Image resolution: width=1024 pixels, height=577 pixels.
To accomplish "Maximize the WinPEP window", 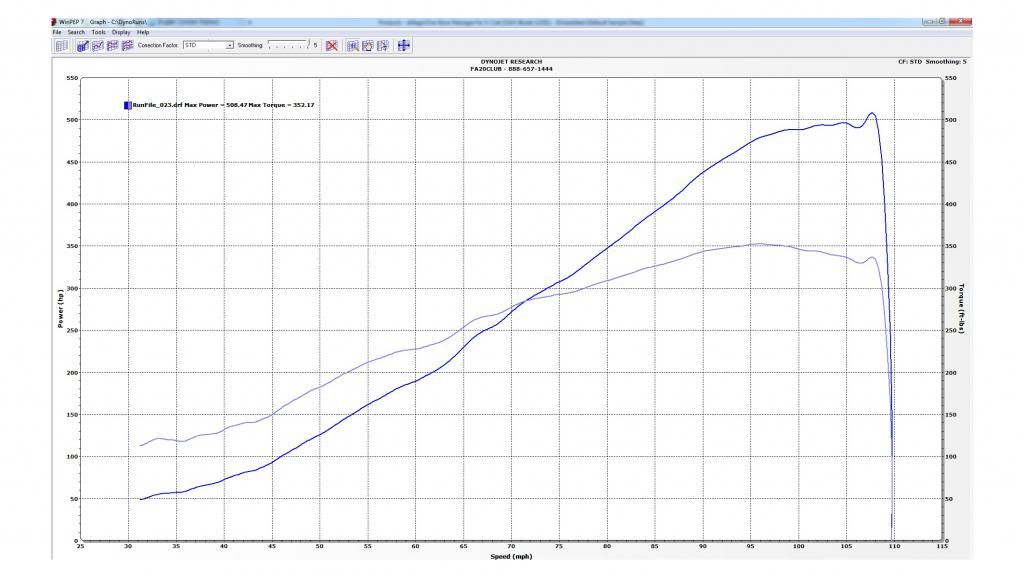I will (x=941, y=20).
